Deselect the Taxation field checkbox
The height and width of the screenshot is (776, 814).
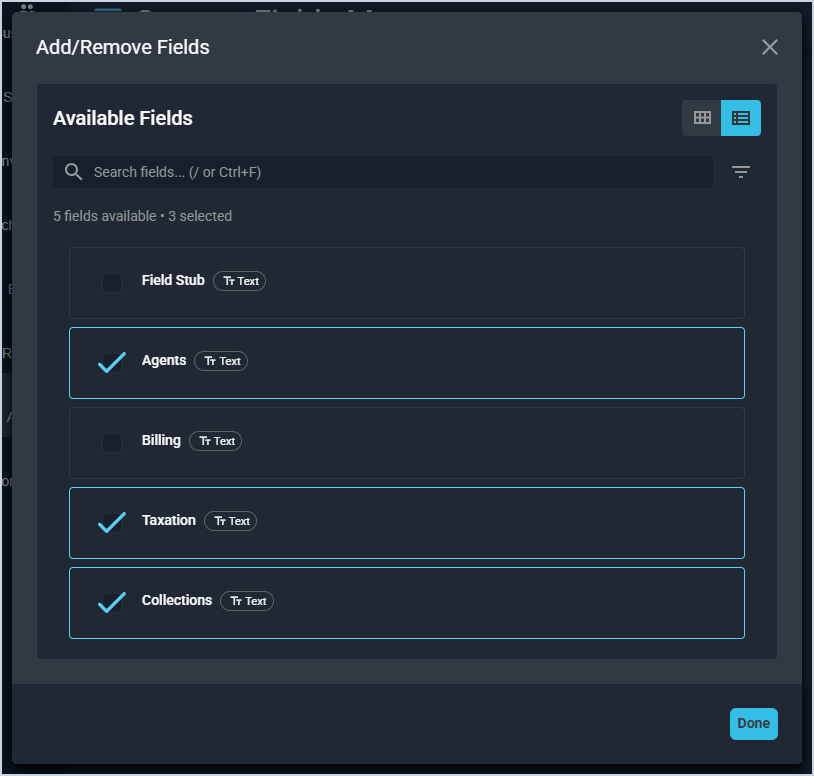(112, 522)
